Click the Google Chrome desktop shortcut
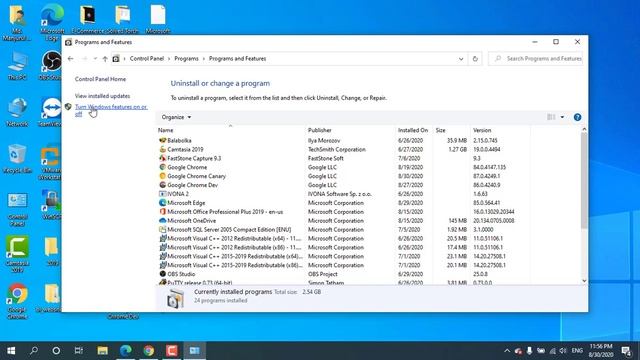This screenshot has height=360, width=640. click(17, 301)
